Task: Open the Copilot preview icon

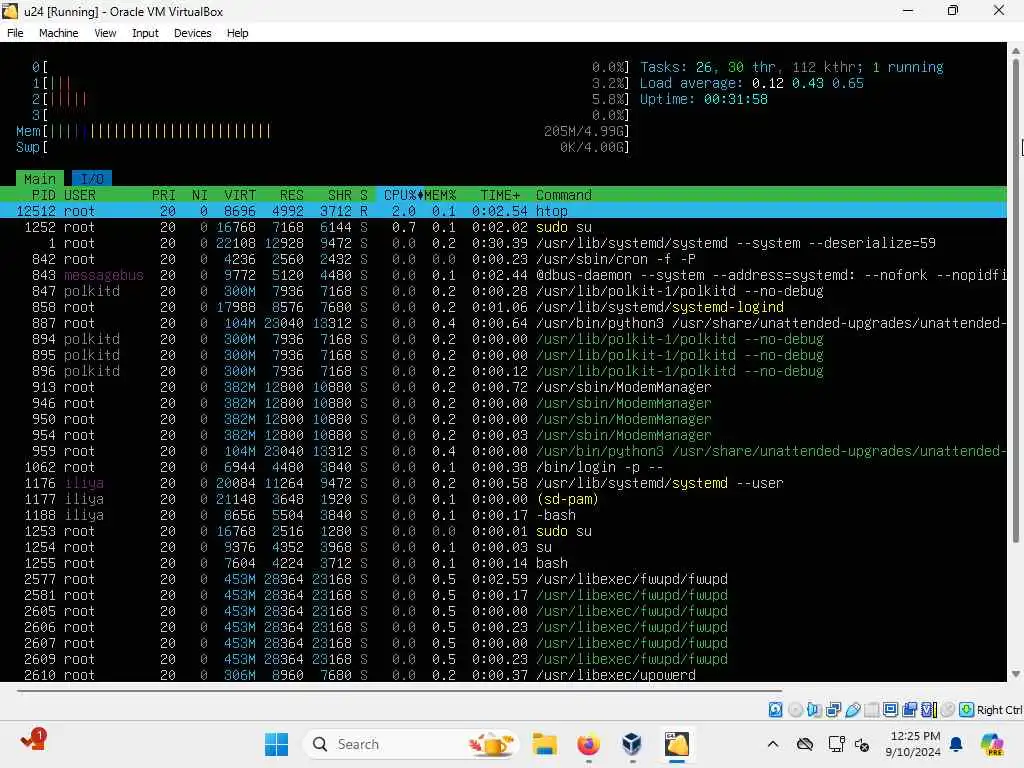Action: tap(992, 744)
